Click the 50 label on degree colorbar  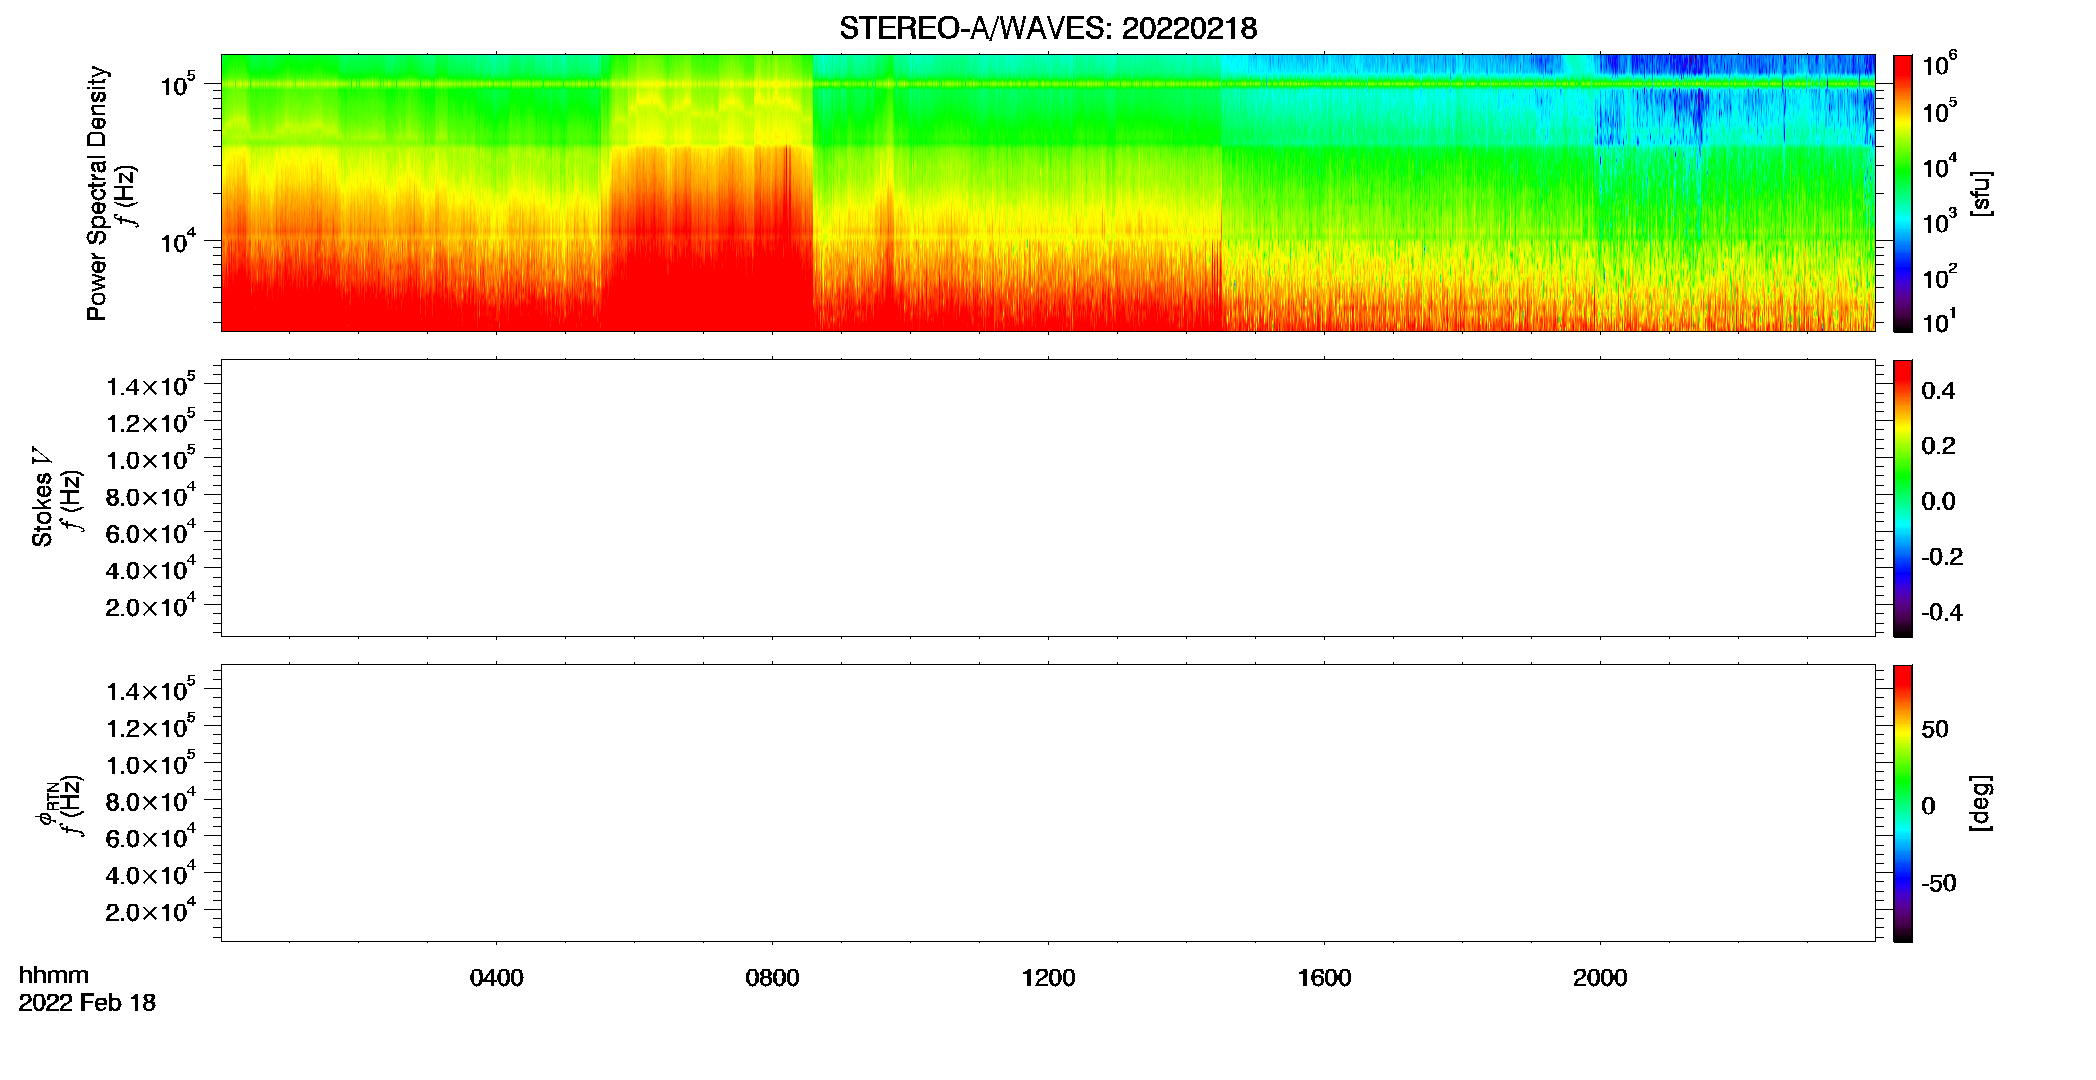pos(1935,729)
